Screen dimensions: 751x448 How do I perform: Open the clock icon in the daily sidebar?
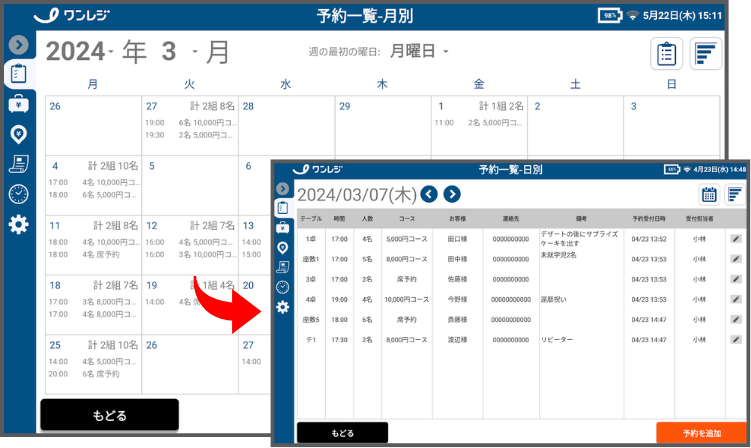click(x=283, y=287)
